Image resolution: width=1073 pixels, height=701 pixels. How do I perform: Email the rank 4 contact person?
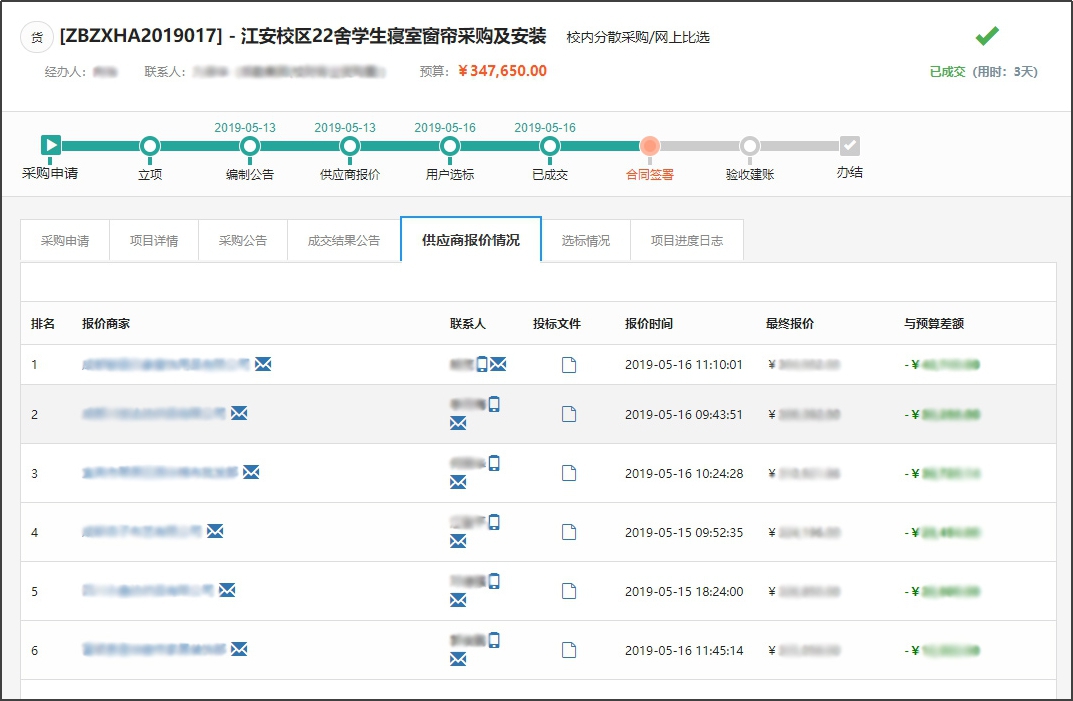click(x=458, y=541)
